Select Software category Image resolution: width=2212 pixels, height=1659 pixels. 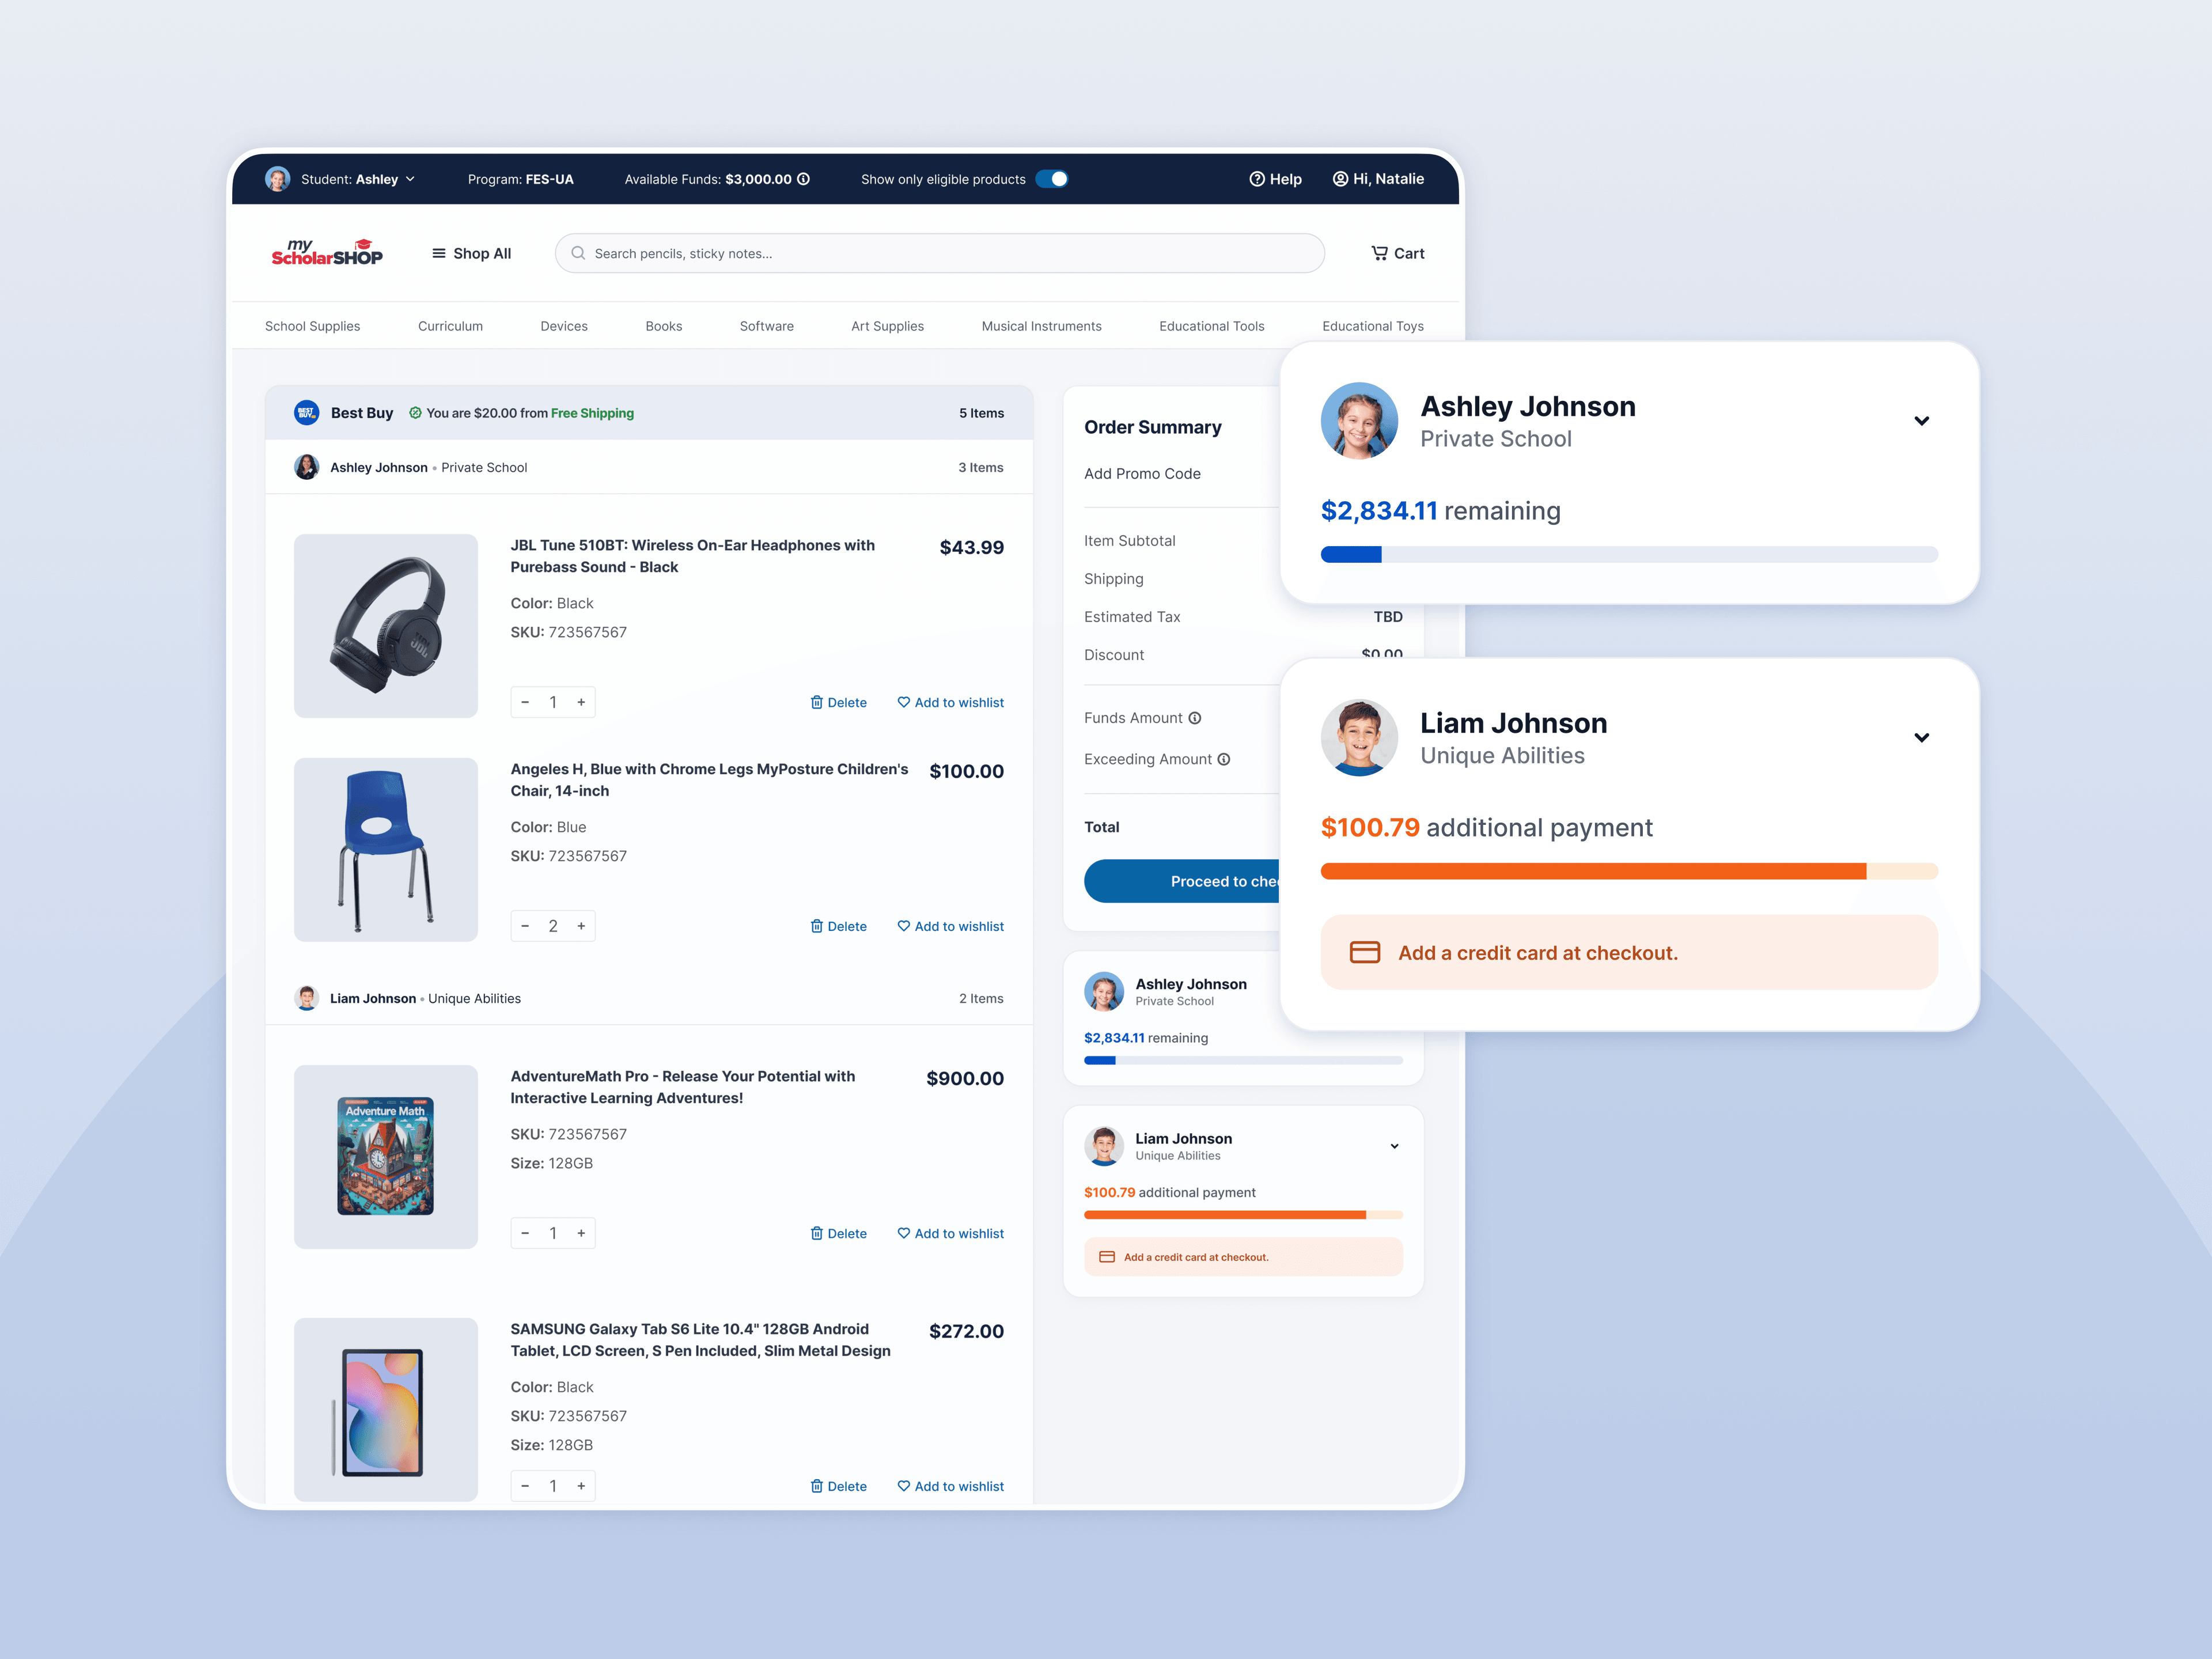[x=767, y=326]
